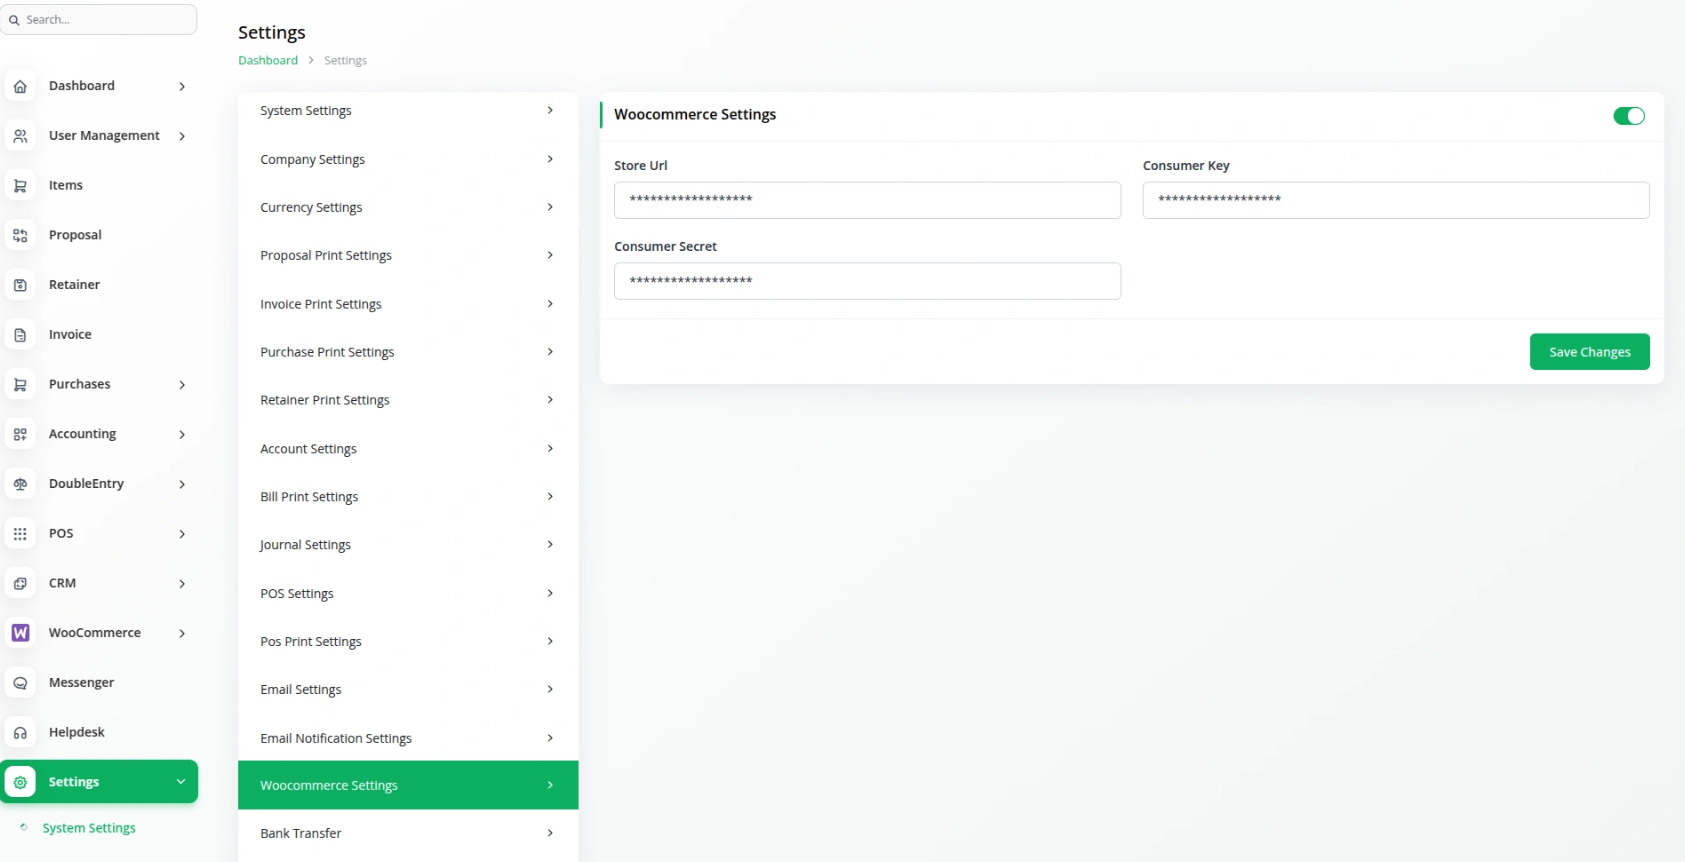Screen dimensions: 1685x862
Task: Click the Invoice document icon
Action: coord(20,335)
